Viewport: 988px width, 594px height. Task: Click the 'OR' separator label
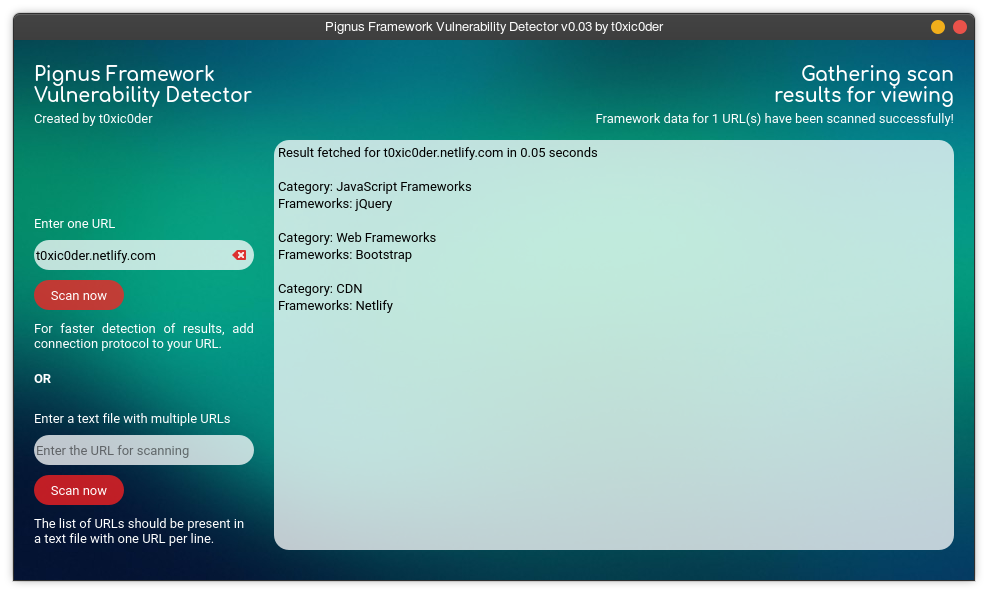pos(42,379)
